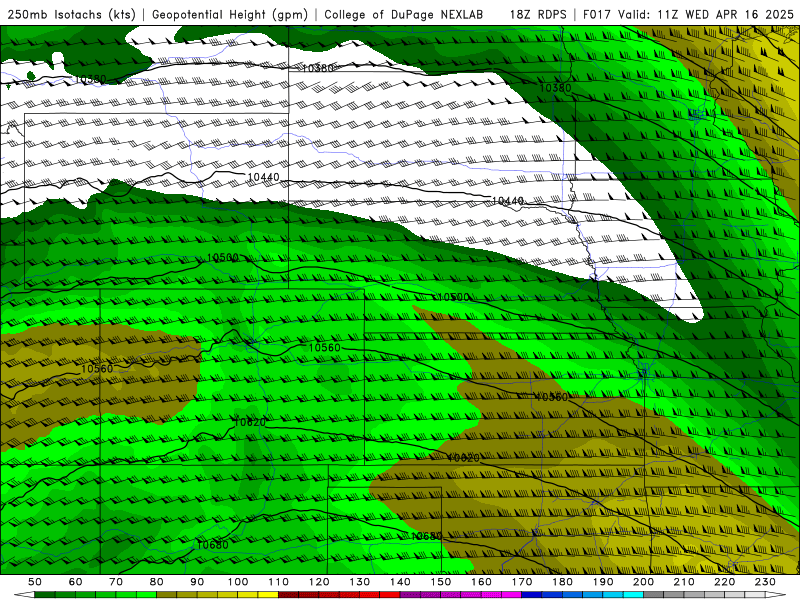The image size is (800, 600).
Task: Click the easternmost 10380 contour label
Action: coord(556,88)
